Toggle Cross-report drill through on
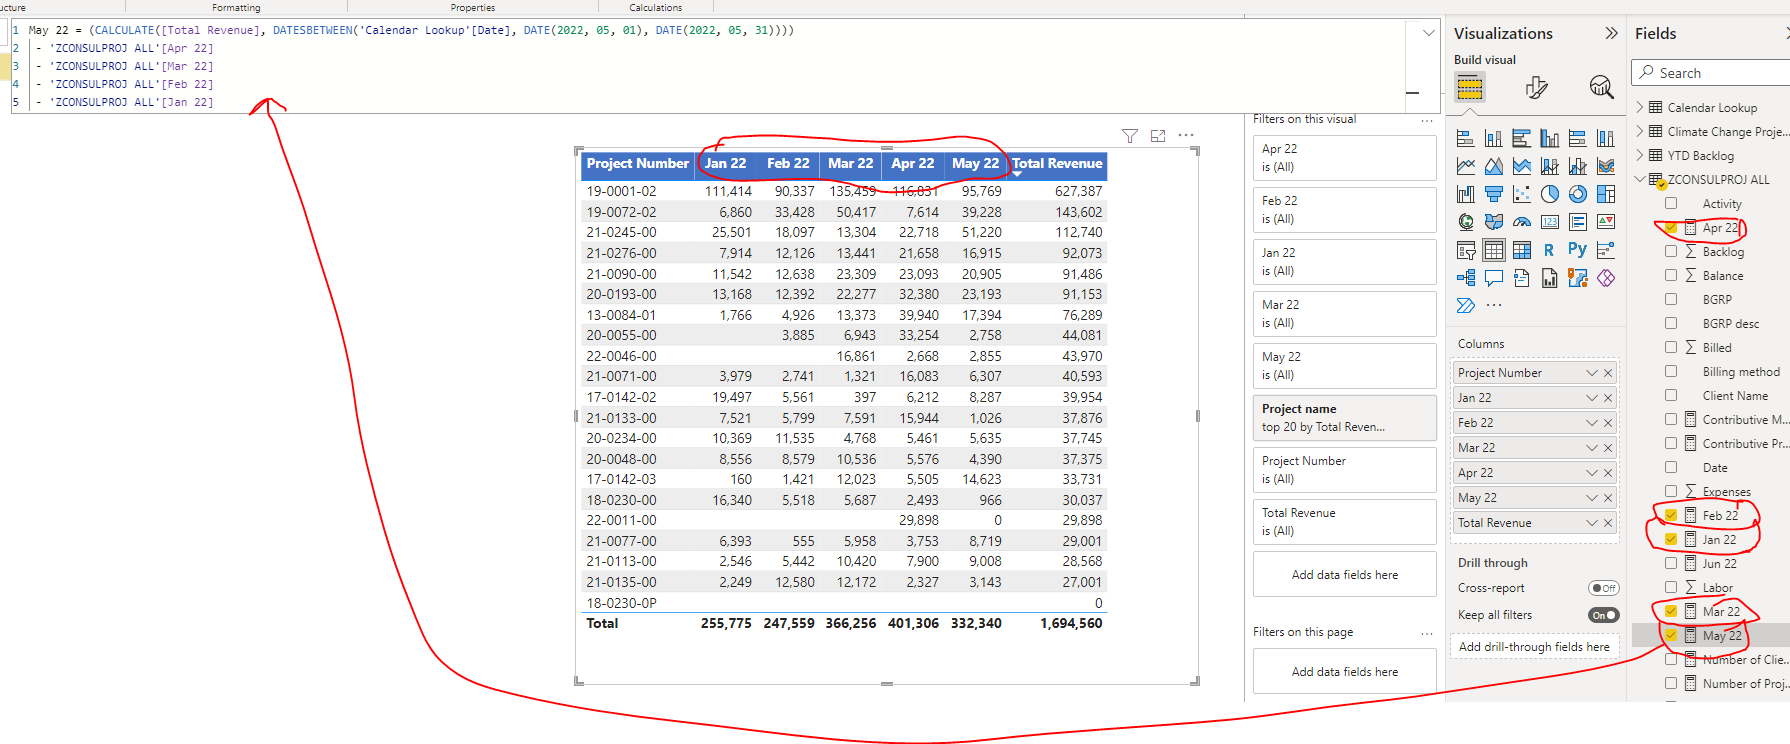 [1604, 588]
